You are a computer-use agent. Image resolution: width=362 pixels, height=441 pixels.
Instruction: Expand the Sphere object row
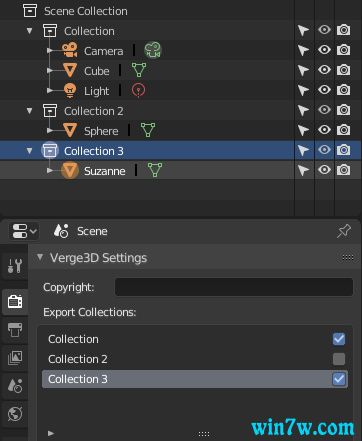coord(50,130)
